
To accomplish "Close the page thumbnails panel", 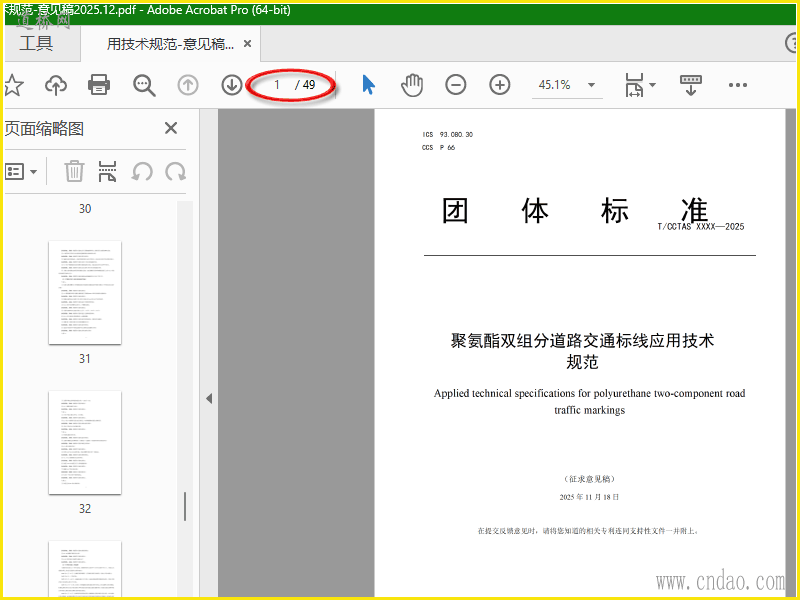I will (171, 128).
